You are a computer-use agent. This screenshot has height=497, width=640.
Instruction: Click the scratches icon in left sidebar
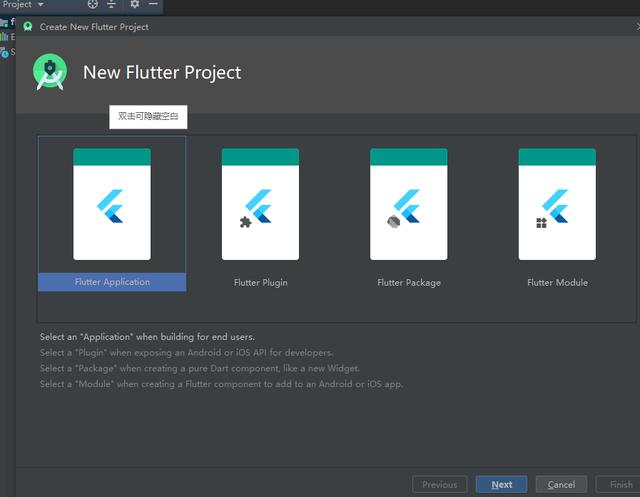(4, 52)
